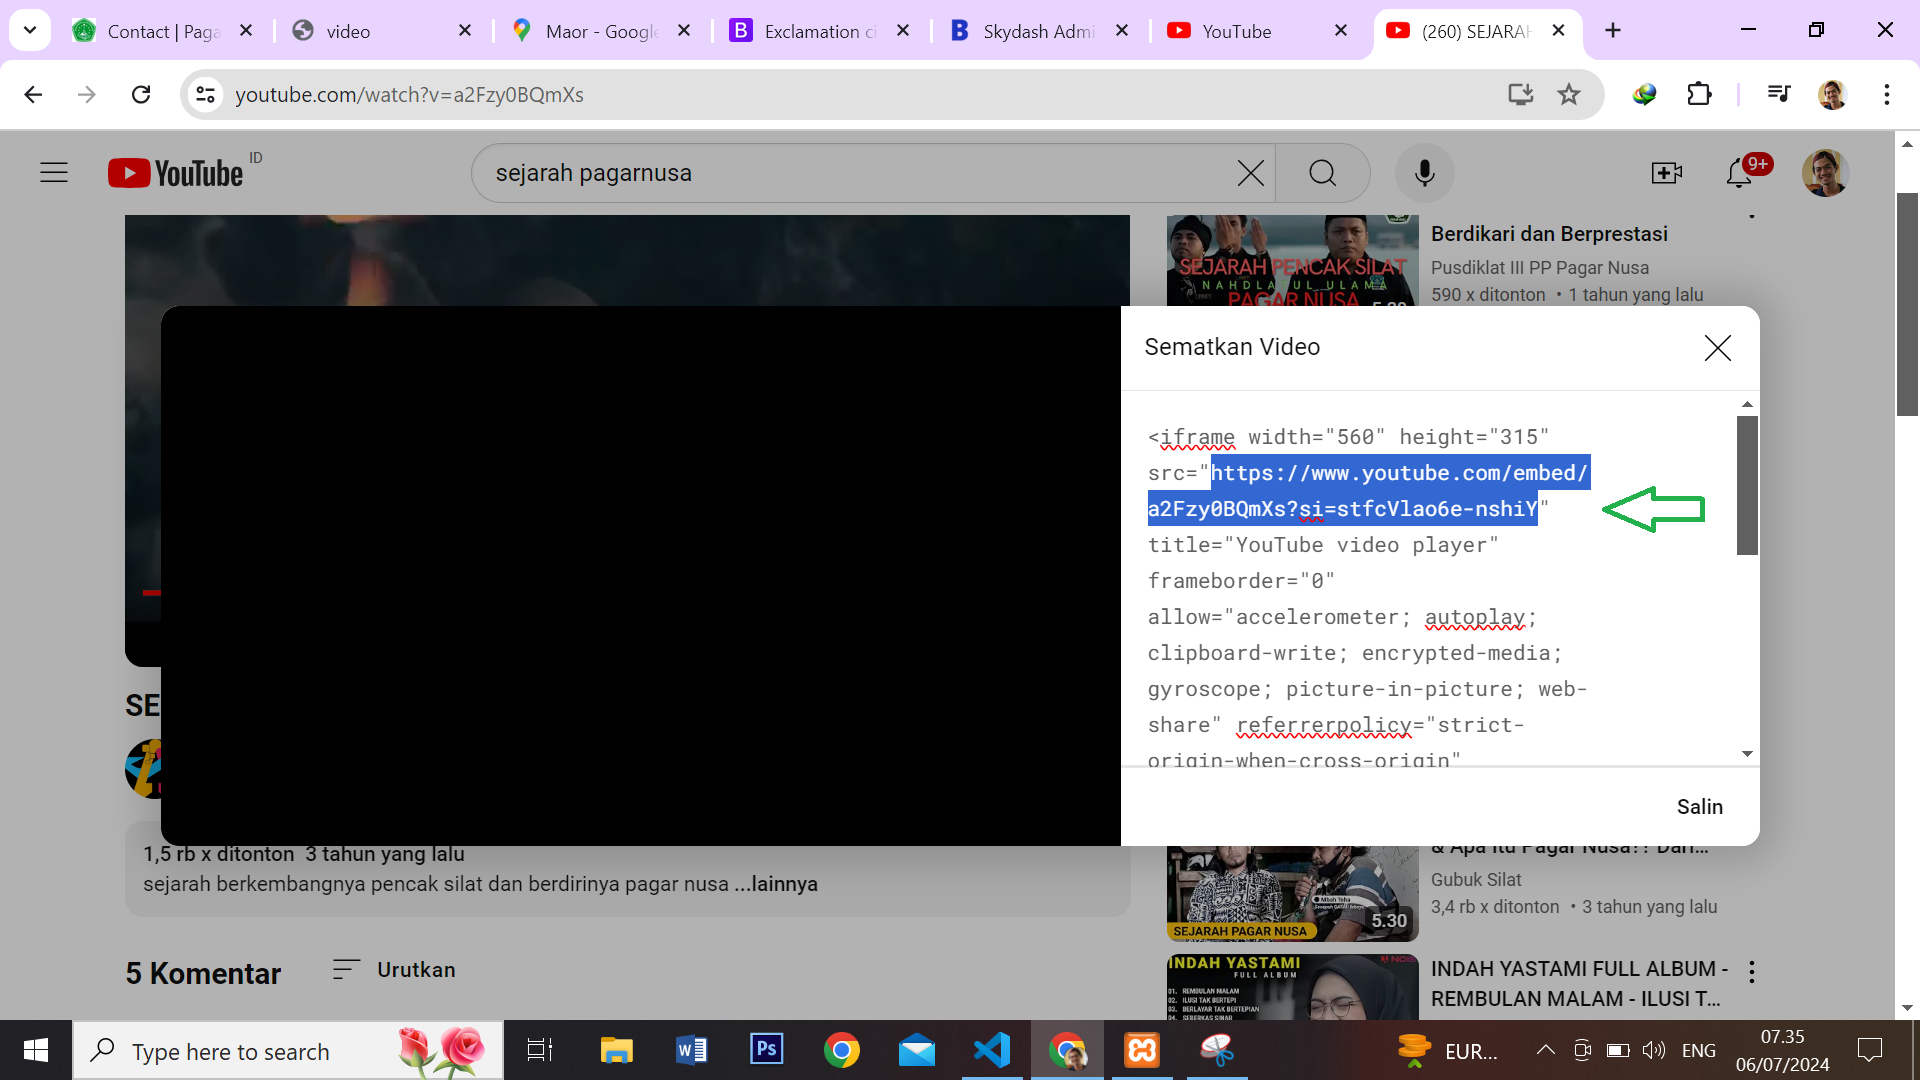Open Chrome extensions puzzle icon
1920x1080 pixels.
[x=1699, y=94]
